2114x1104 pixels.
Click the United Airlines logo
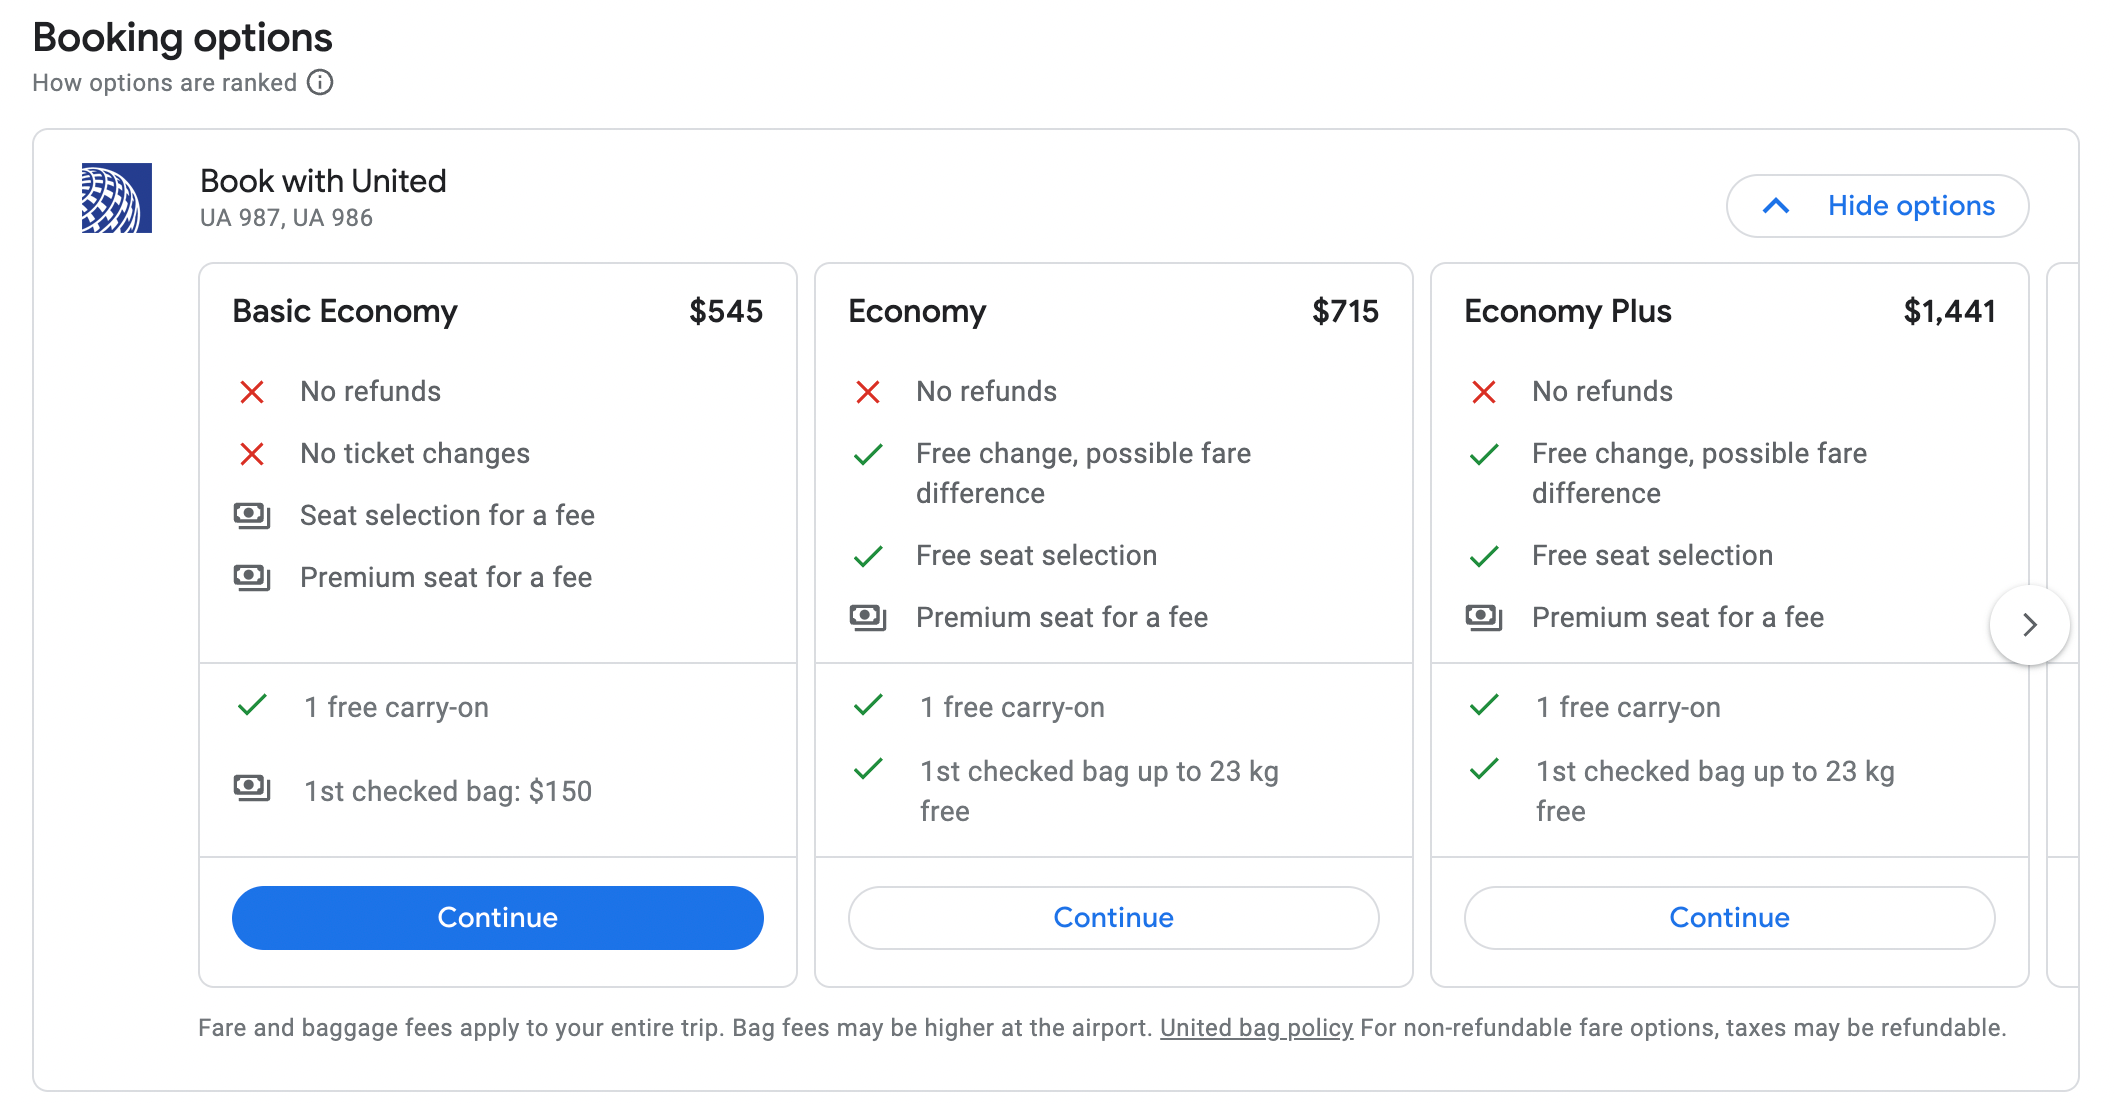(x=117, y=198)
